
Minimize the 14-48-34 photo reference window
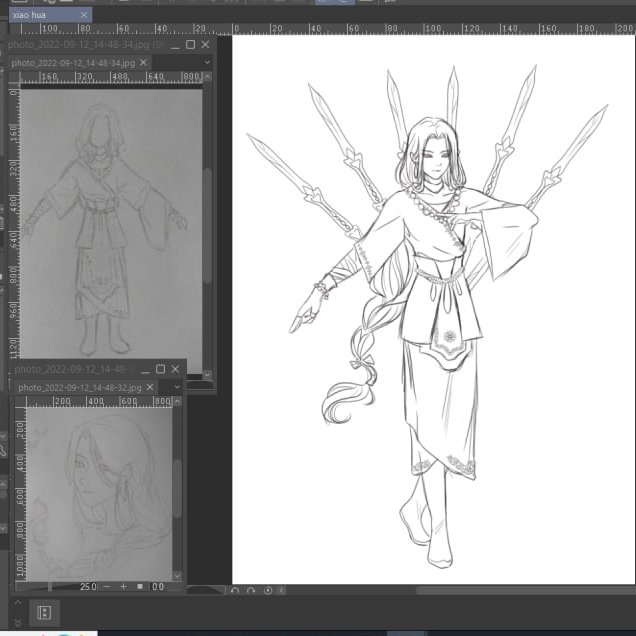click(175, 45)
